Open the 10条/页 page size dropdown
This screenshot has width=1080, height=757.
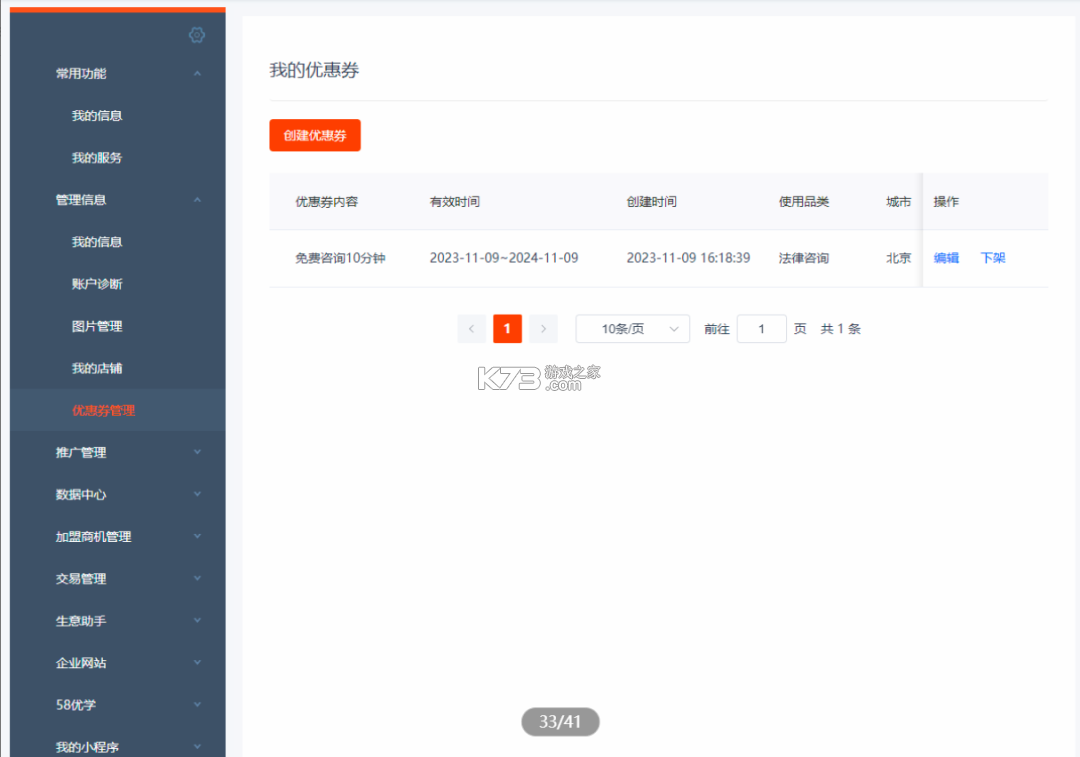click(632, 328)
